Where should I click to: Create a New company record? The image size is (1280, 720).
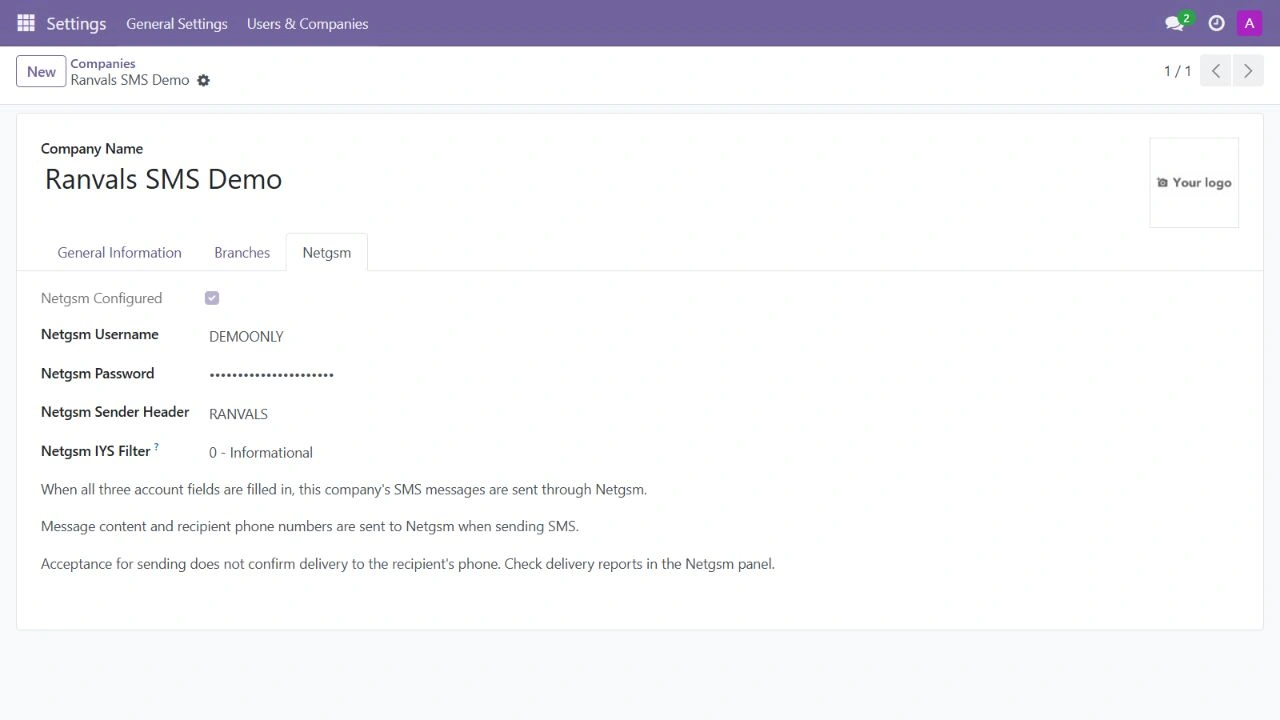point(41,71)
